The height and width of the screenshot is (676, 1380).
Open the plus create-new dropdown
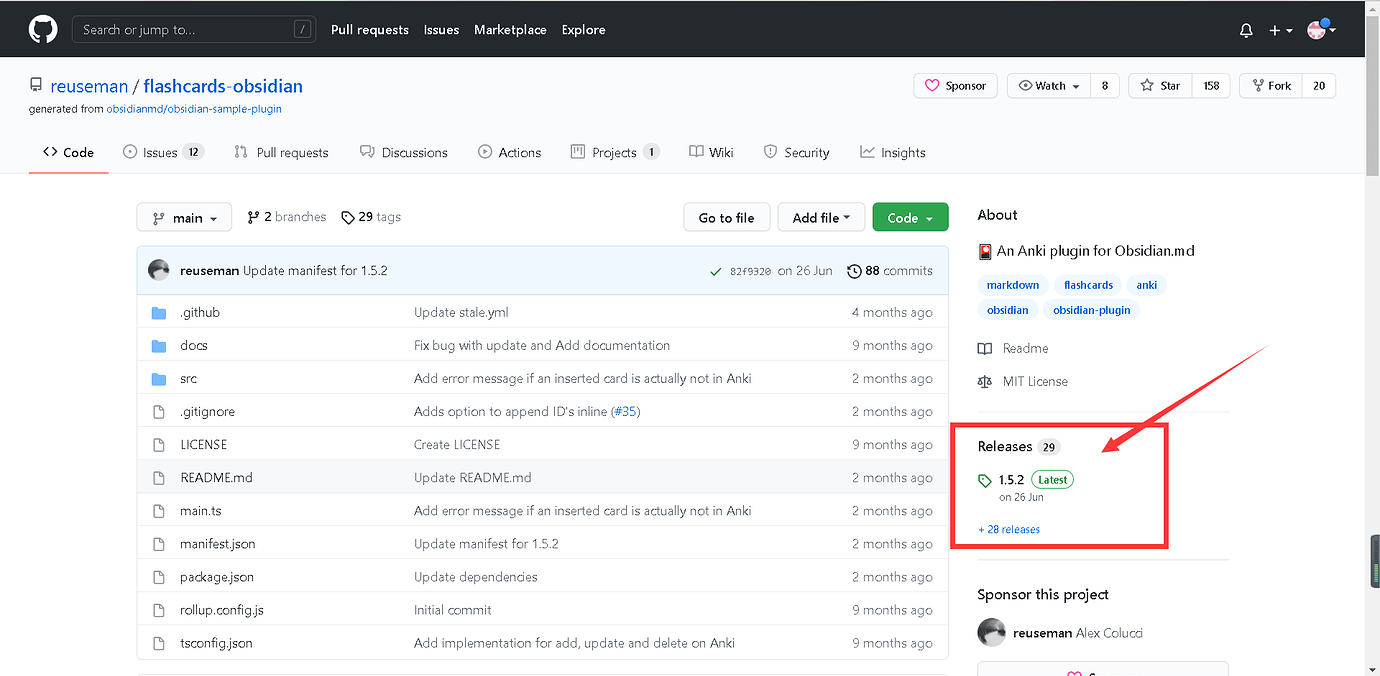tap(1280, 31)
